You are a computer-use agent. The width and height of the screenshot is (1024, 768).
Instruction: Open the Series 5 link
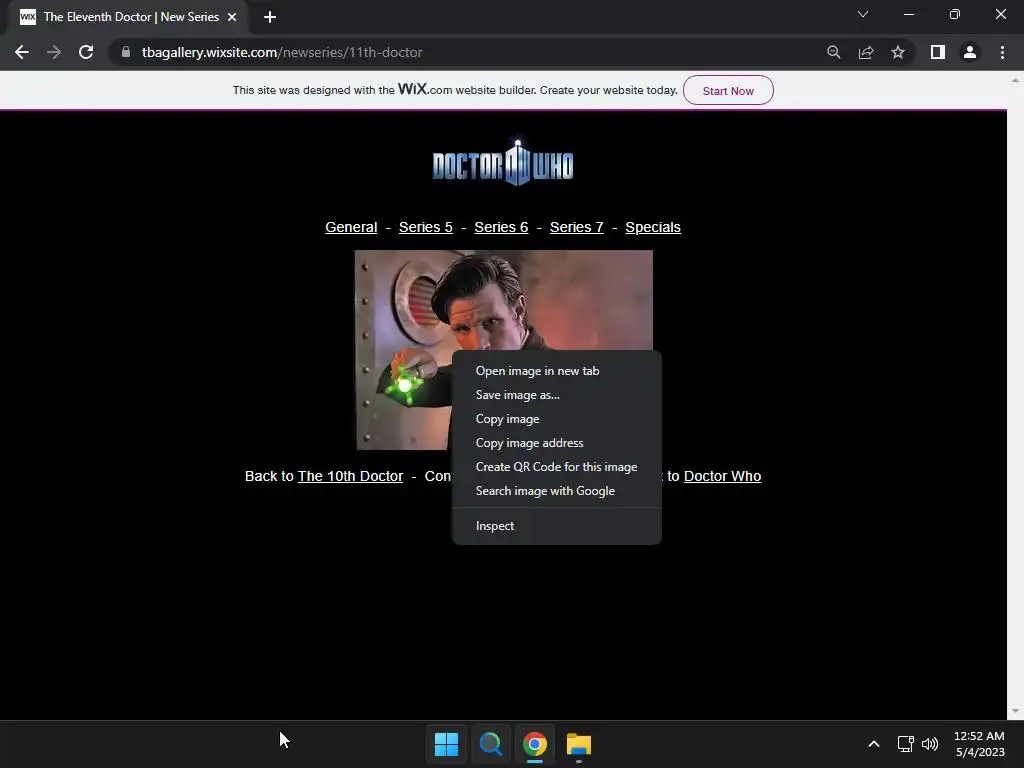tap(426, 227)
